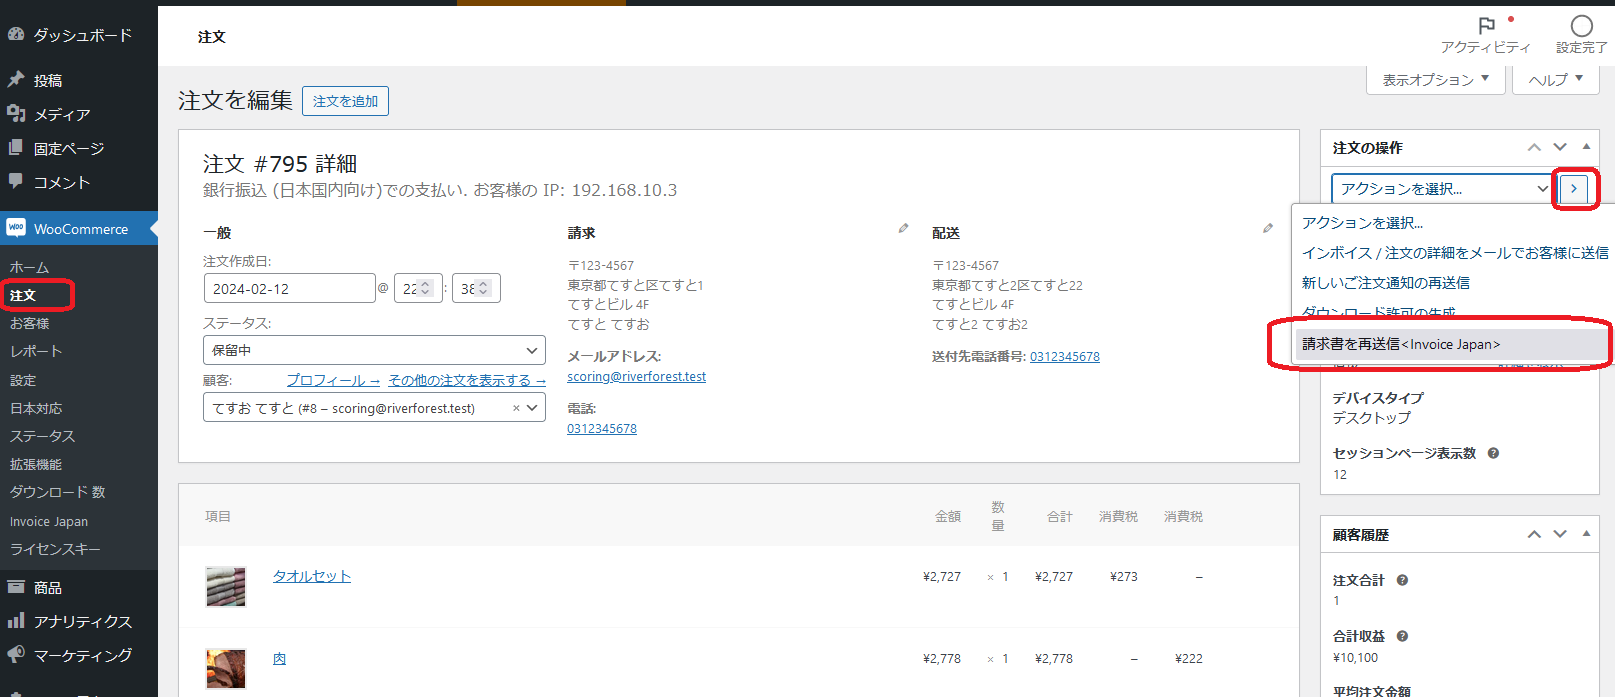Move 顧客履歴 panel up with chevron
Viewport: 1615px width, 697px height.
coord(1534,534)
